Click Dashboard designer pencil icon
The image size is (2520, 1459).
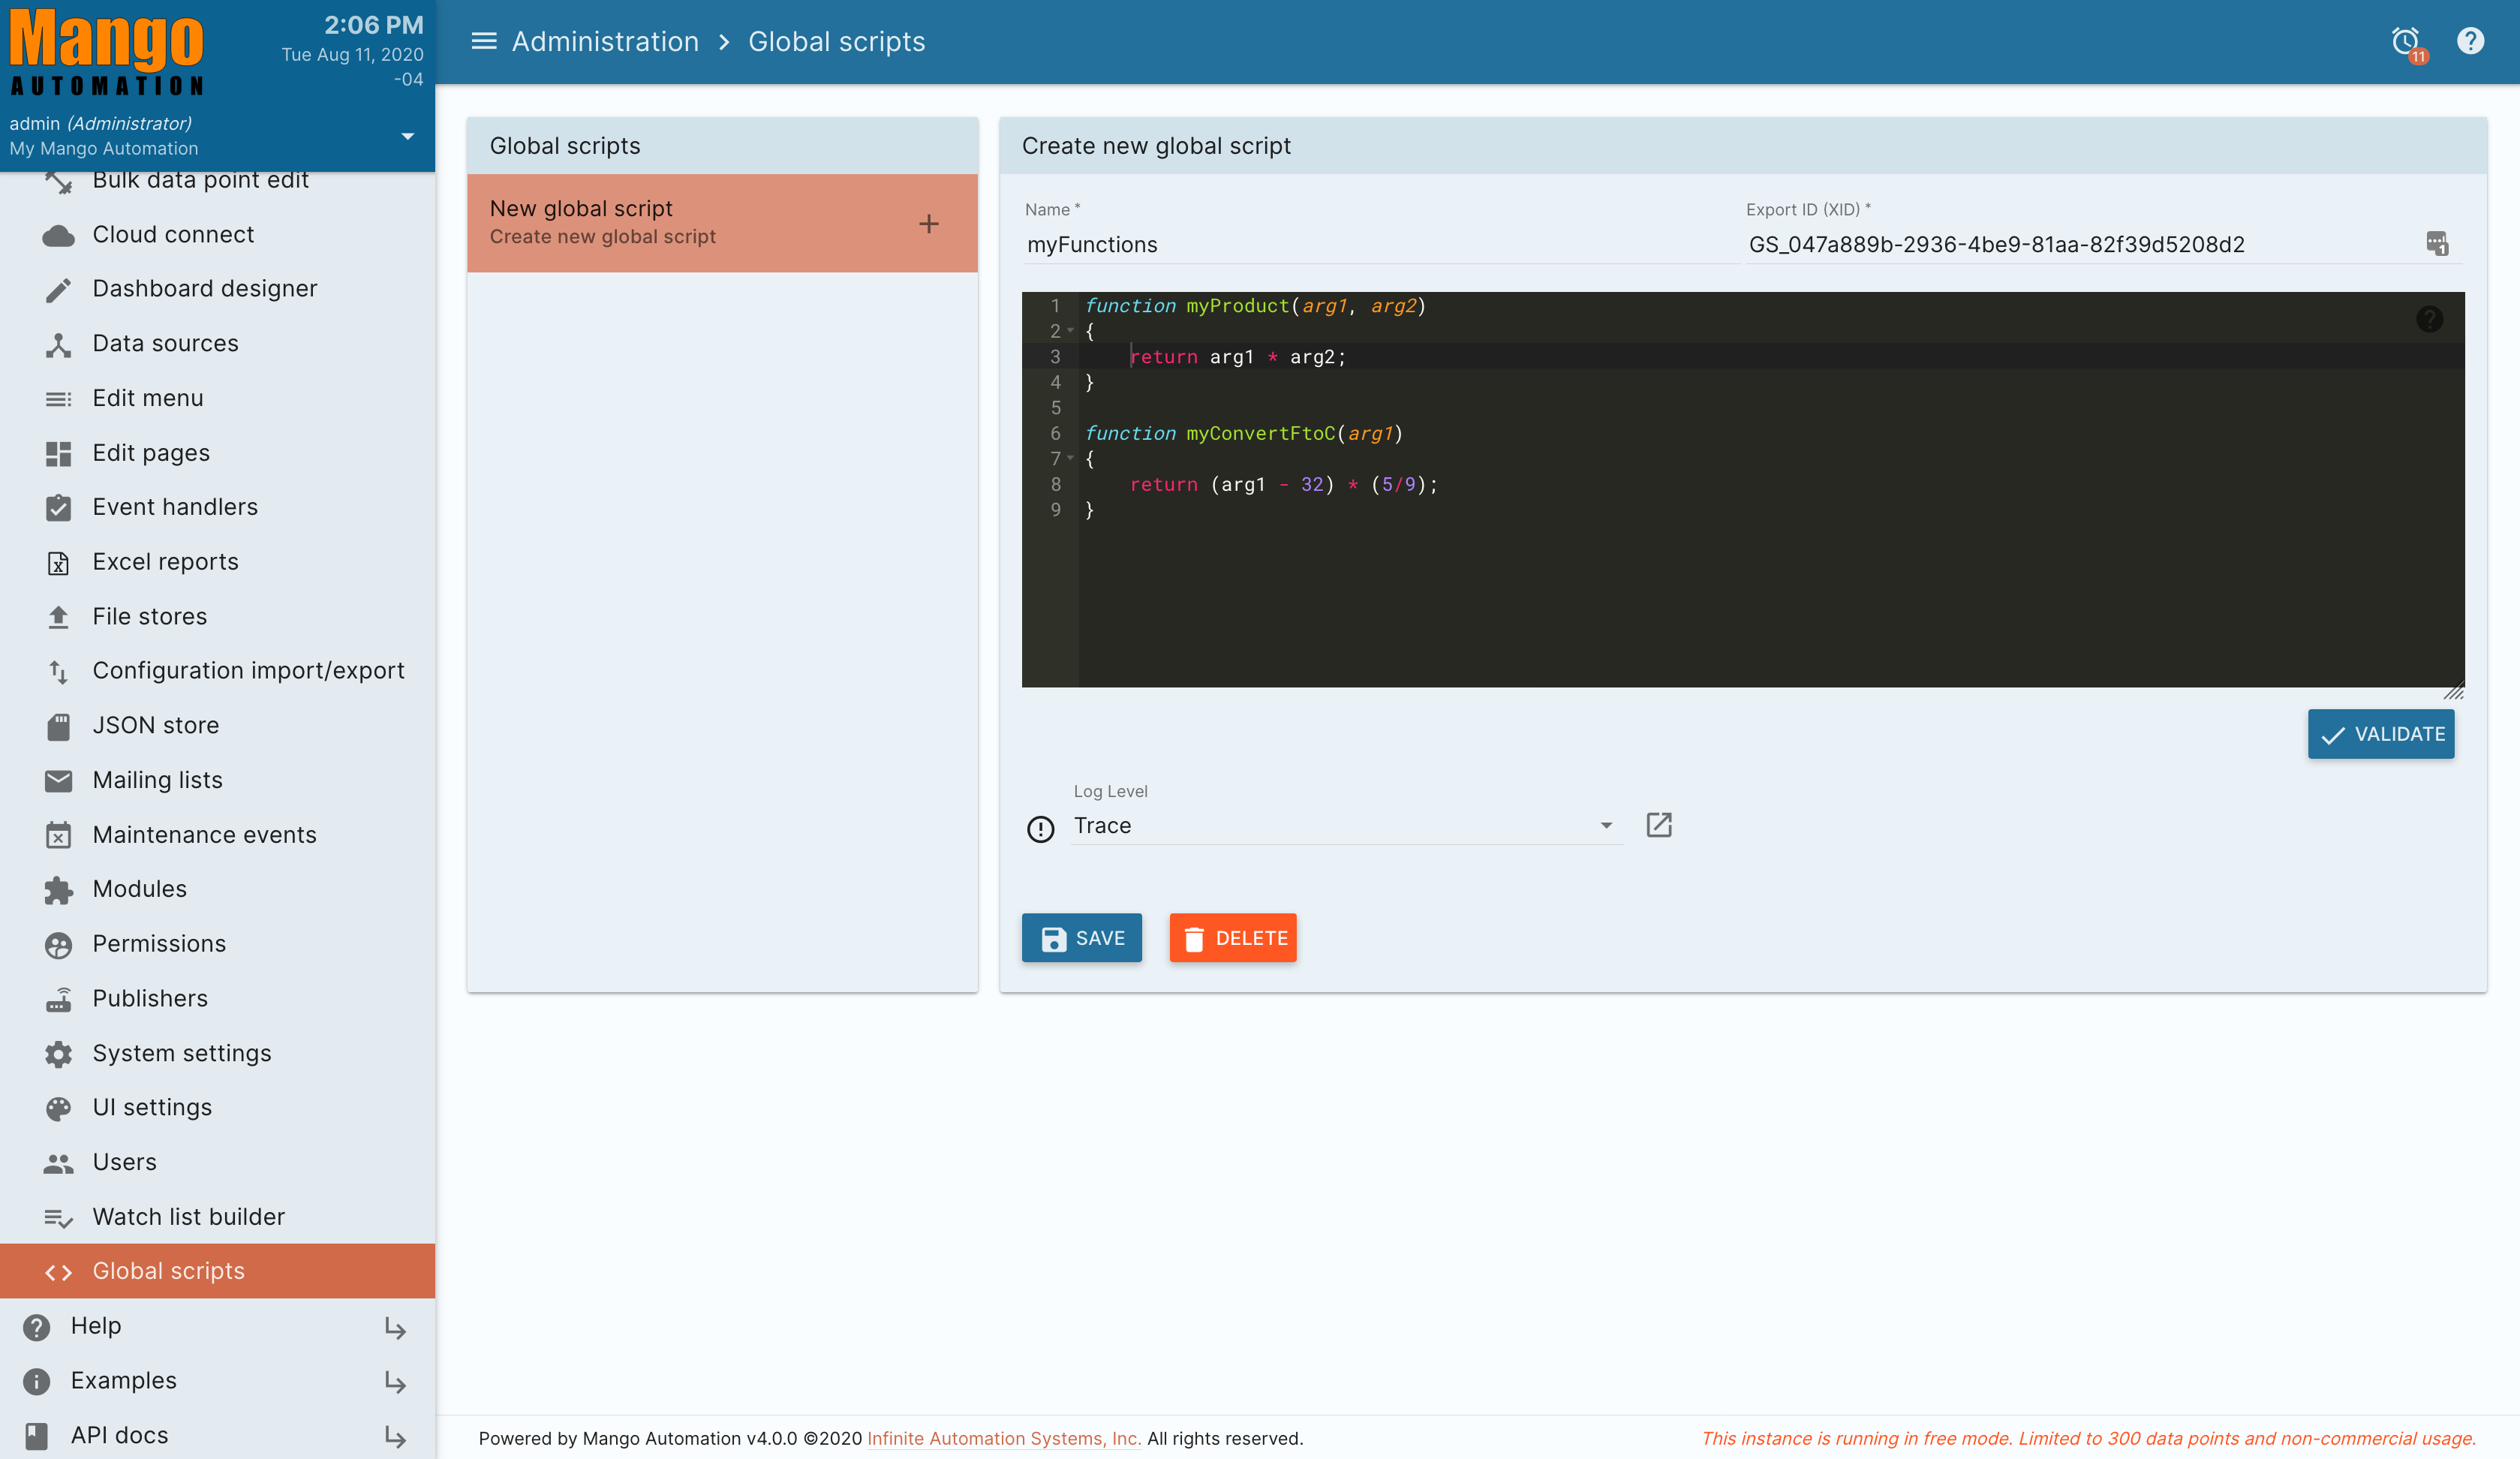58,289
